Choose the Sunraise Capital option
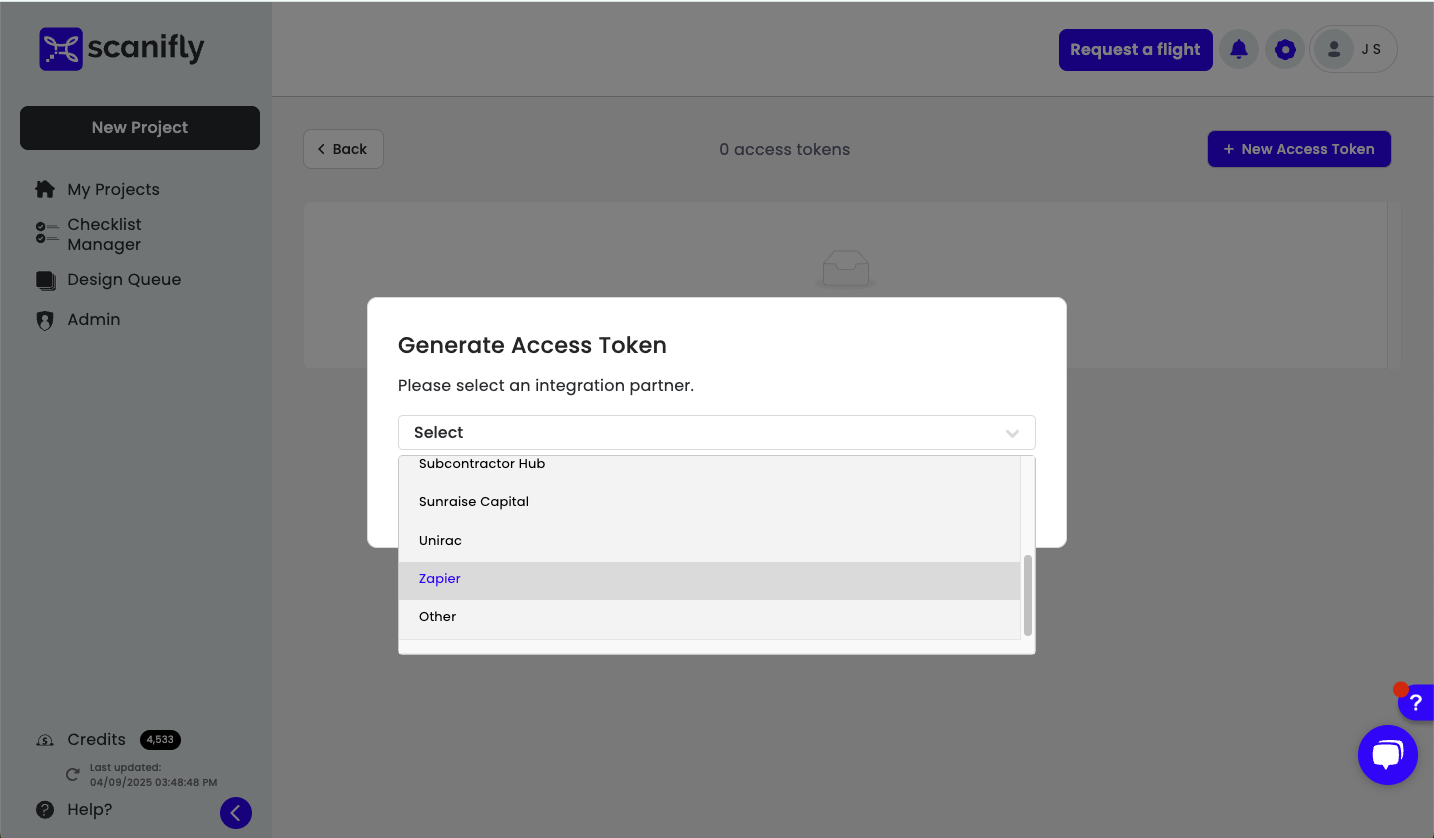Image resolution: width=1434 pixels, height=838 pixels. [709, 502]
